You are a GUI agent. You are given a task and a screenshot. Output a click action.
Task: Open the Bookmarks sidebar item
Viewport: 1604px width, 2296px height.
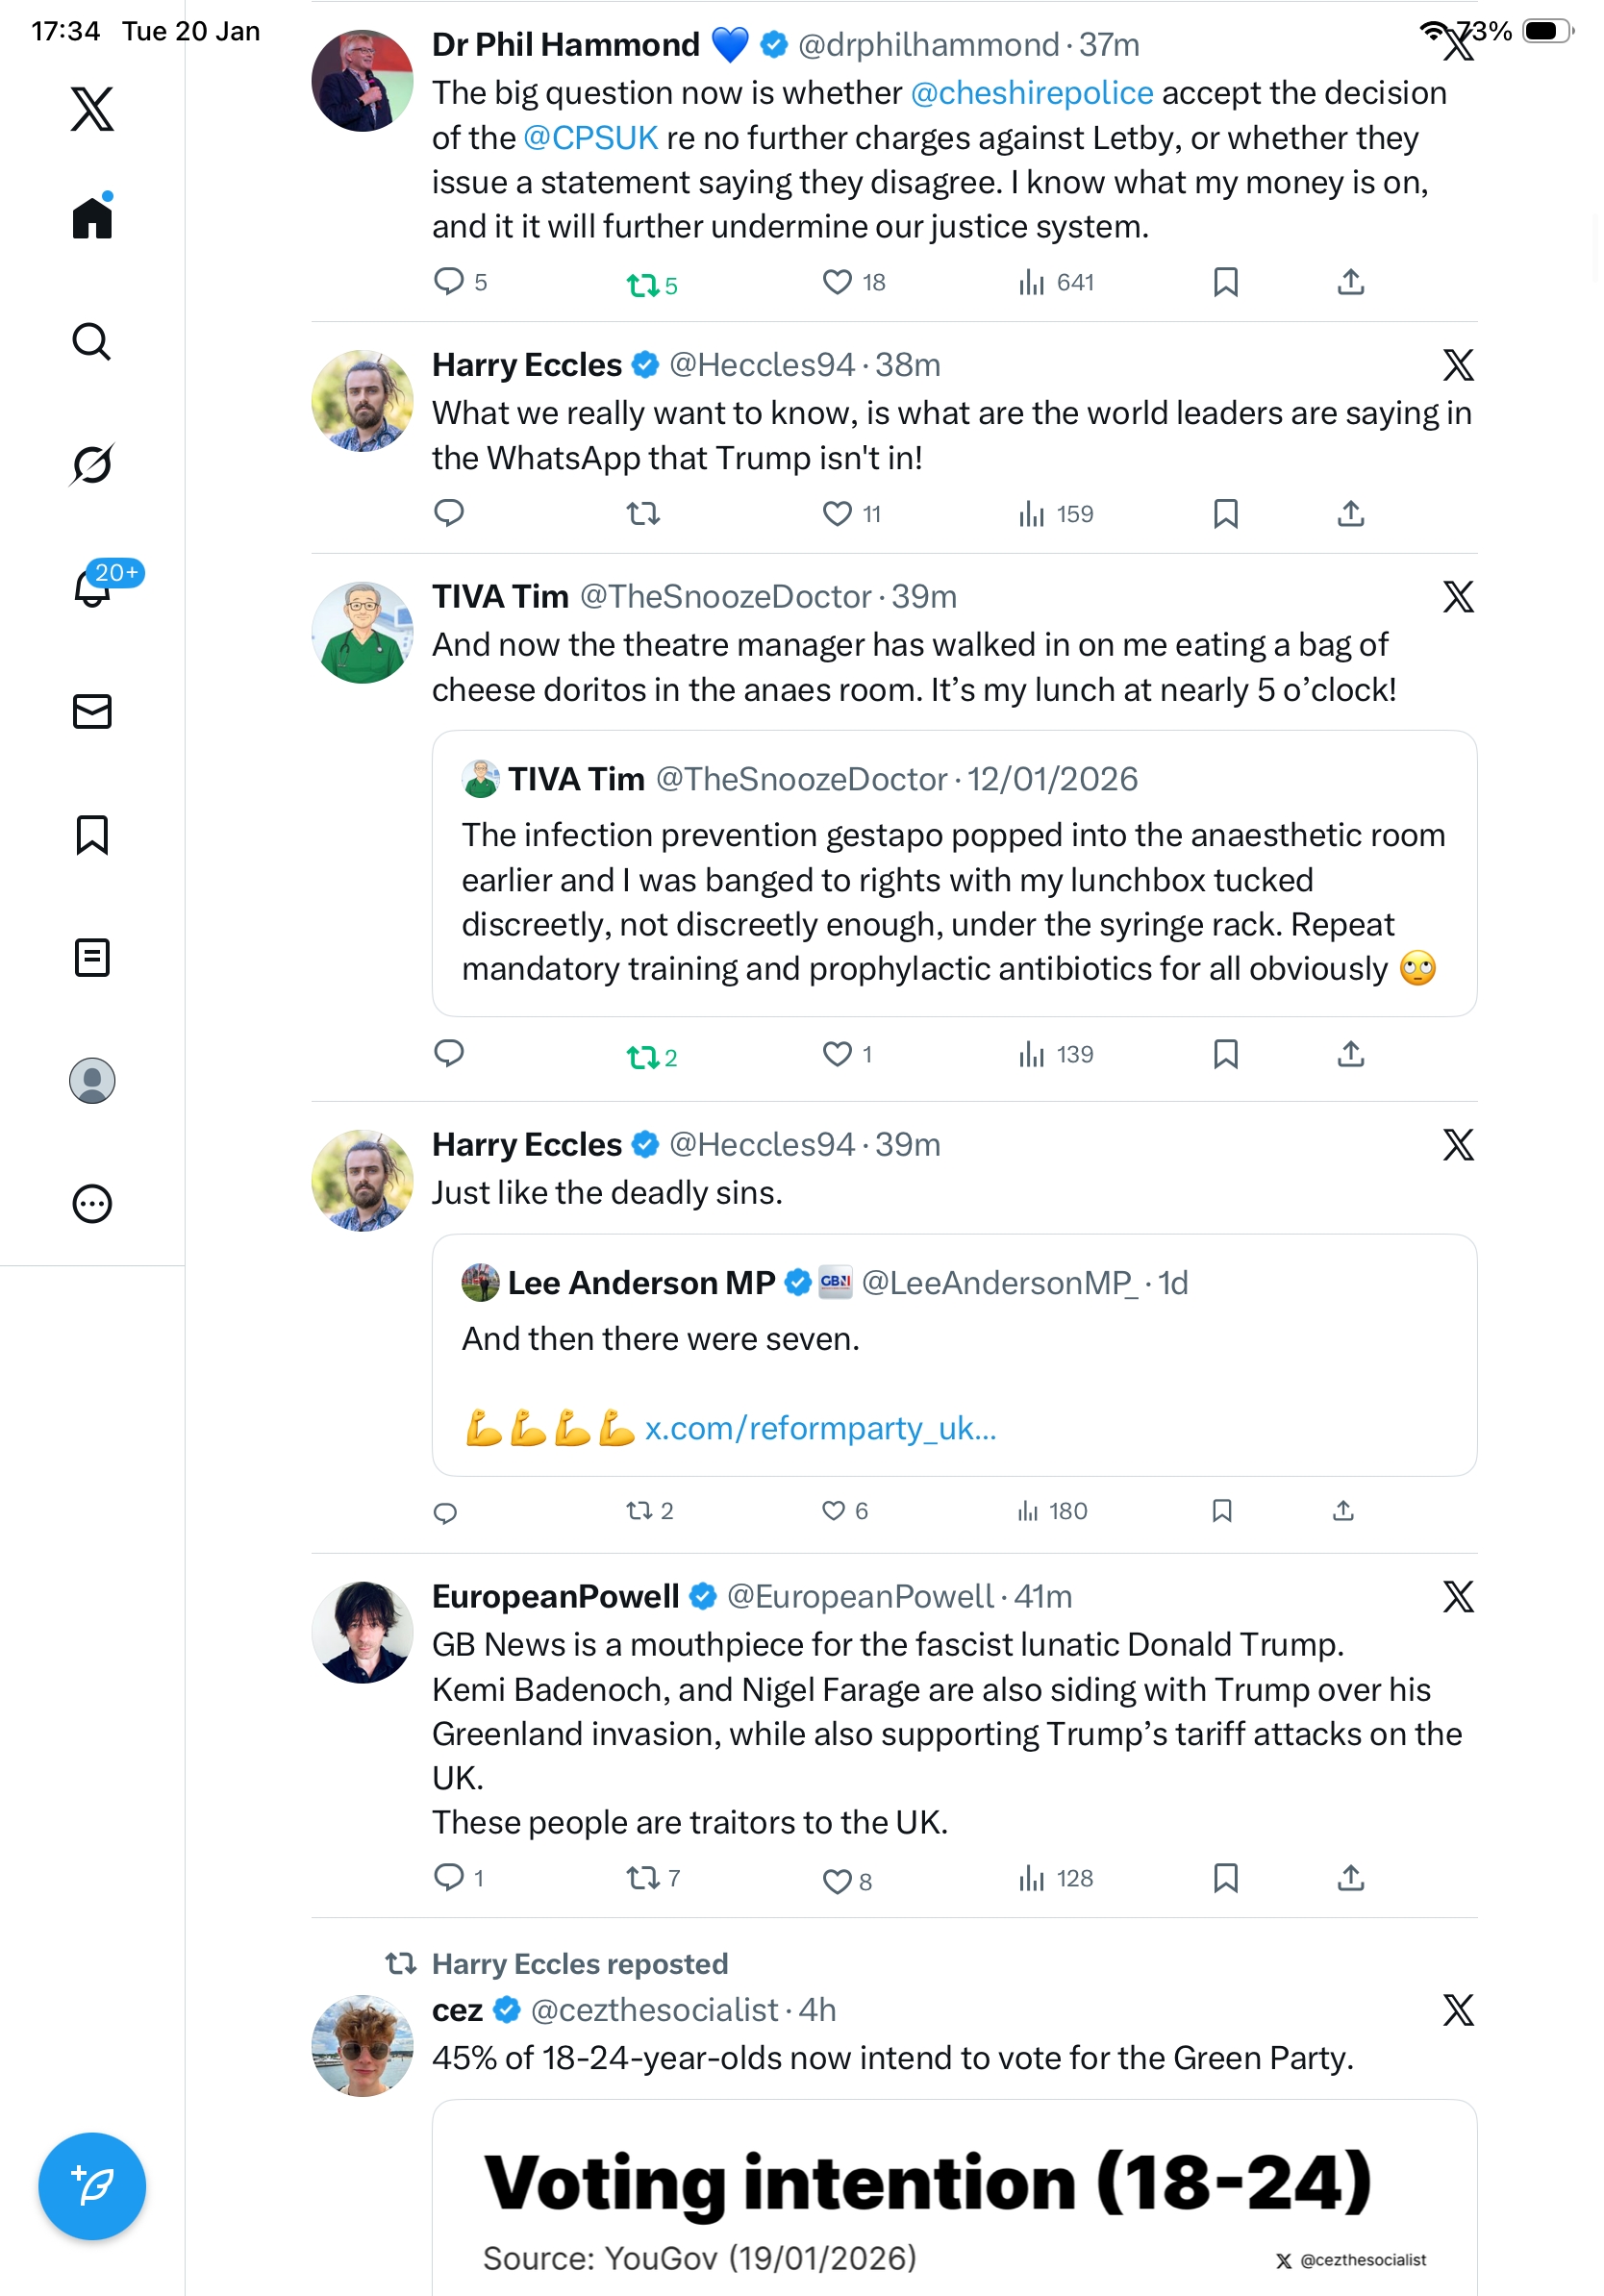tap(92, 834)
